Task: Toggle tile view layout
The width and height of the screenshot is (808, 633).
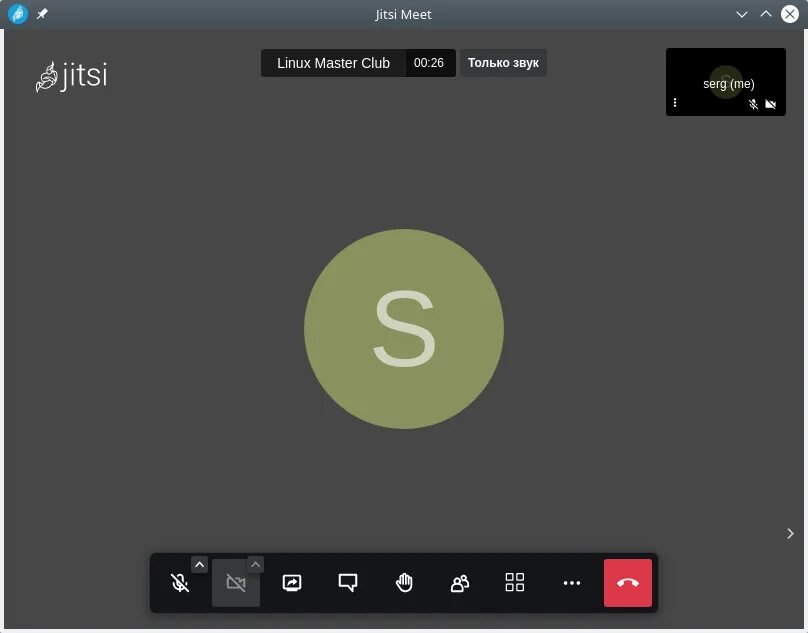Action: click(x=515, y=583)
